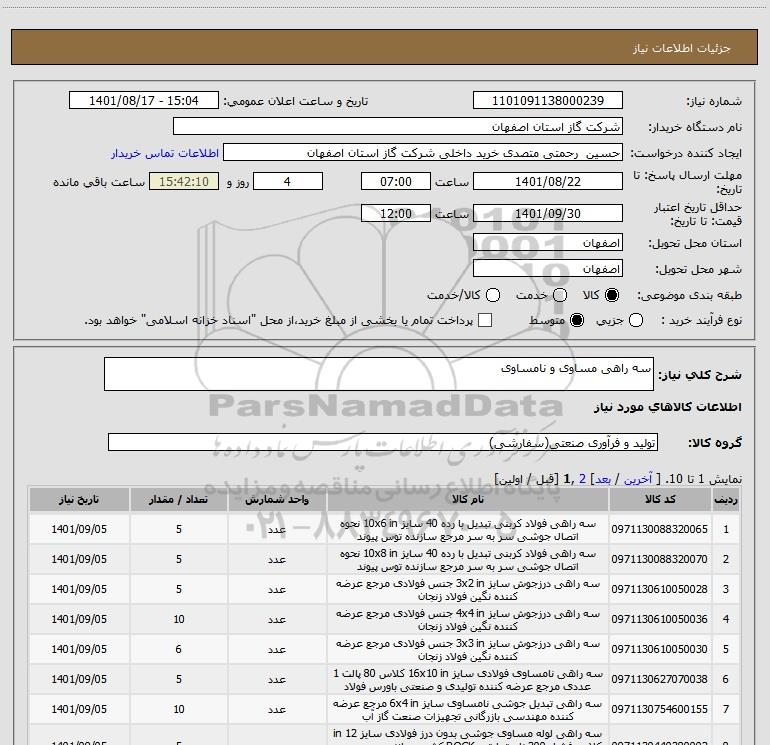Select product code 0971130627070038
The image size is (770, 745).
tap(660, 679)
